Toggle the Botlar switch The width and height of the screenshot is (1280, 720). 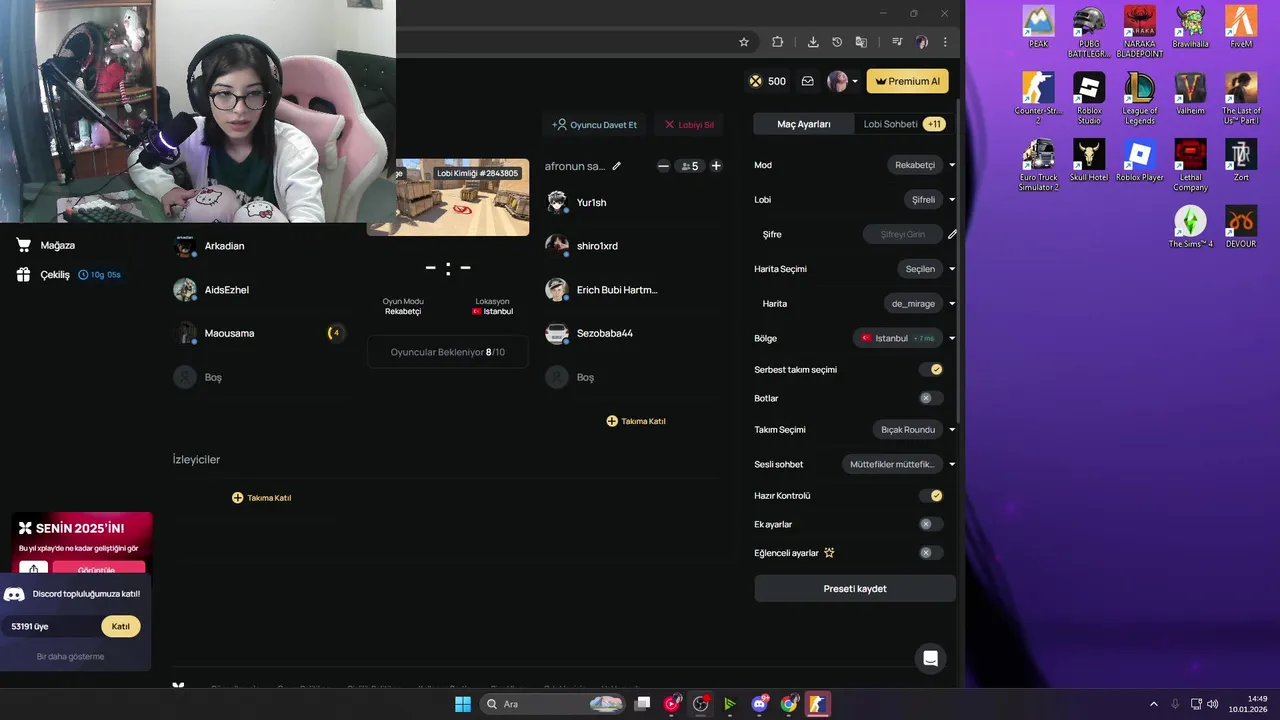[x=931, y=398]
